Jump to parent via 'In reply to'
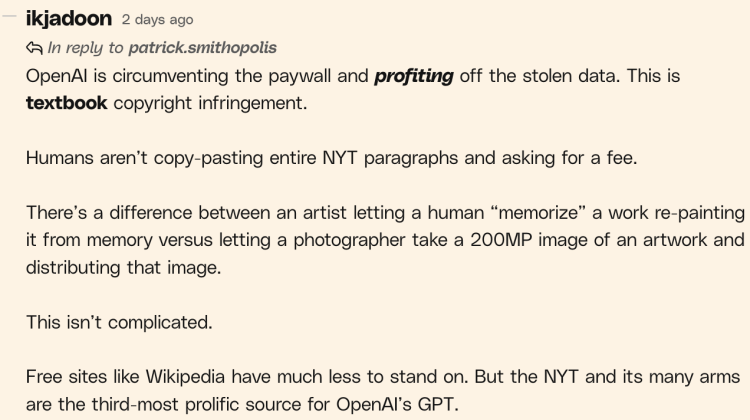Viewport: 750px width, 420px height. pyautogui.click(x=85, y=48)
